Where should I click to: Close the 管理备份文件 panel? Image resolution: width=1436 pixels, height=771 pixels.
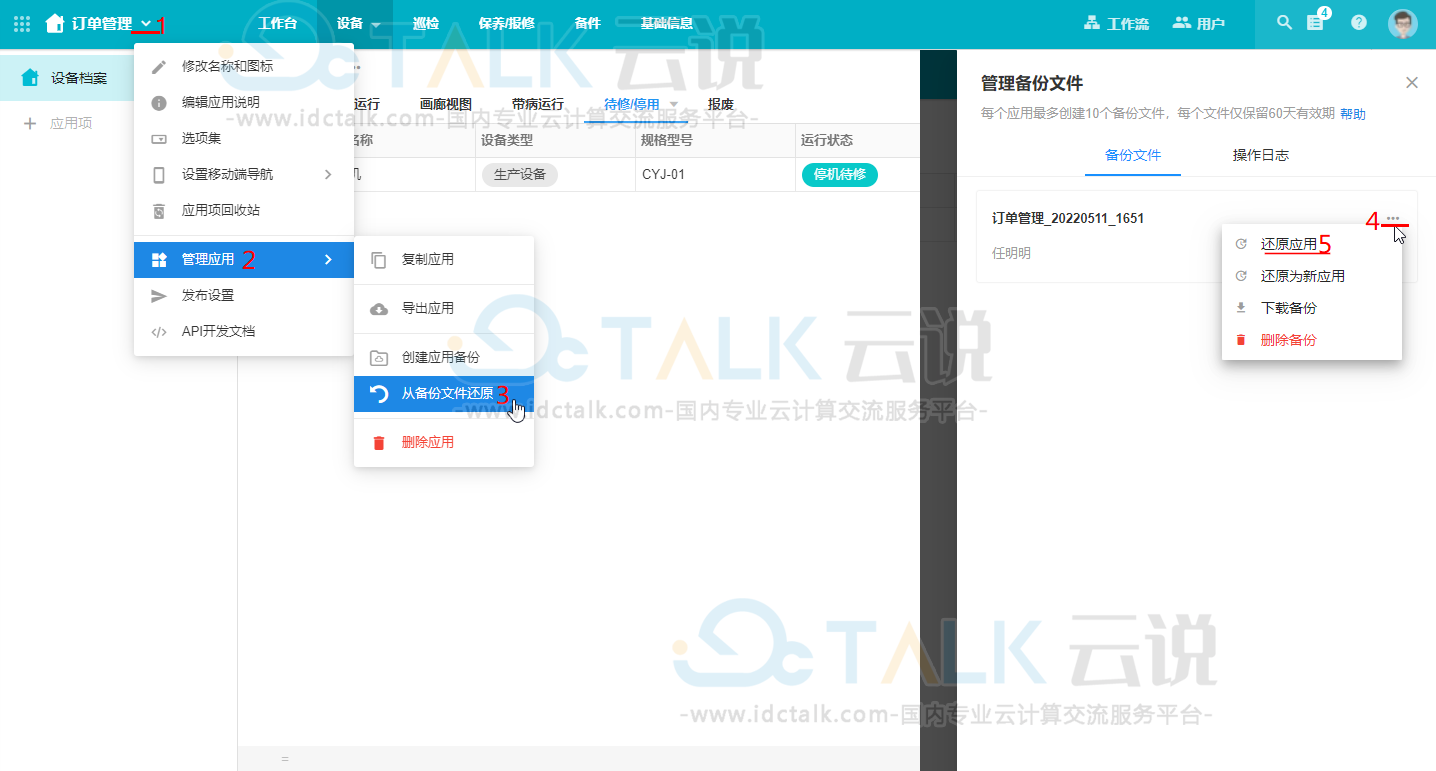click(x=1412, y=83)
